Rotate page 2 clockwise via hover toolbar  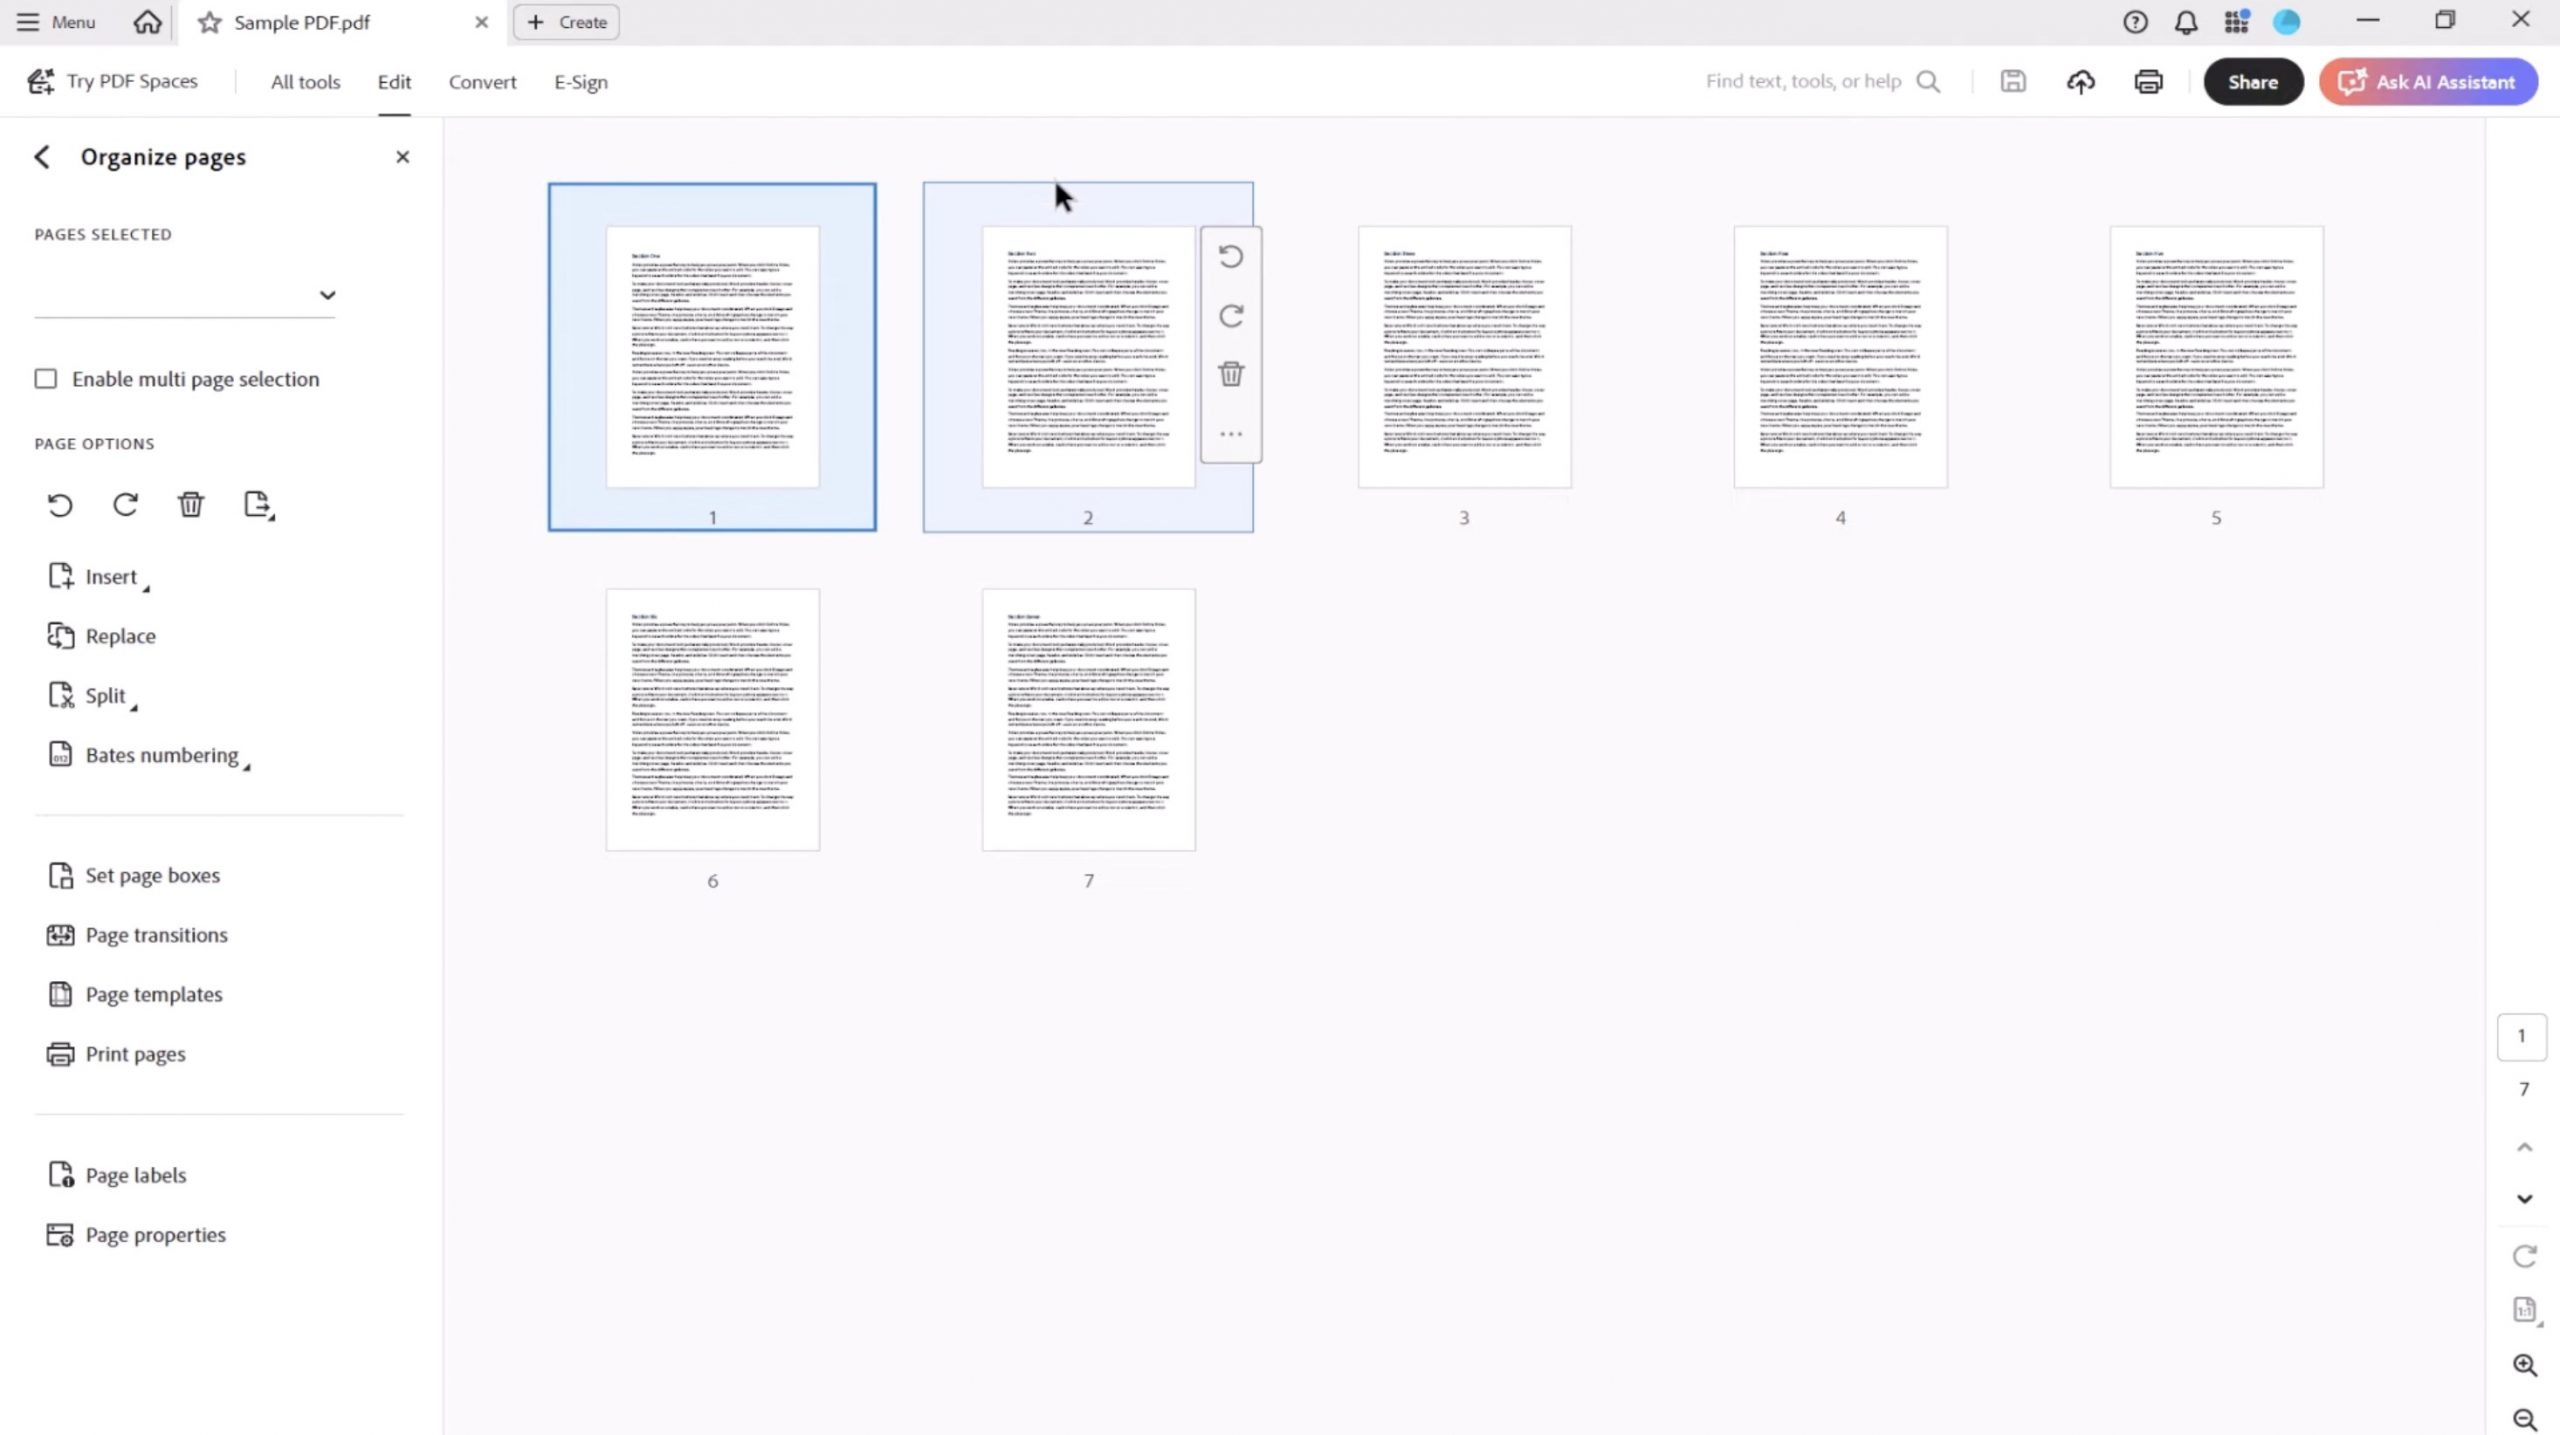1231,316
